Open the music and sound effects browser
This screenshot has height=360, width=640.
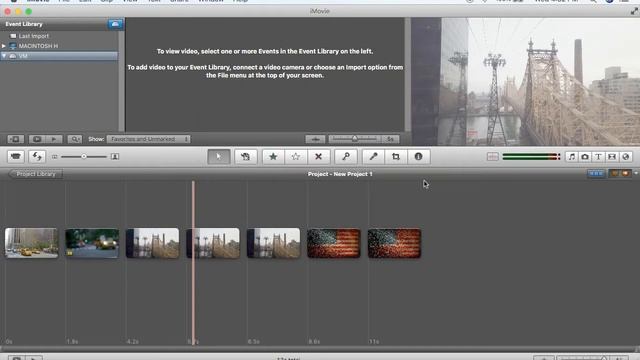point(571,157)
